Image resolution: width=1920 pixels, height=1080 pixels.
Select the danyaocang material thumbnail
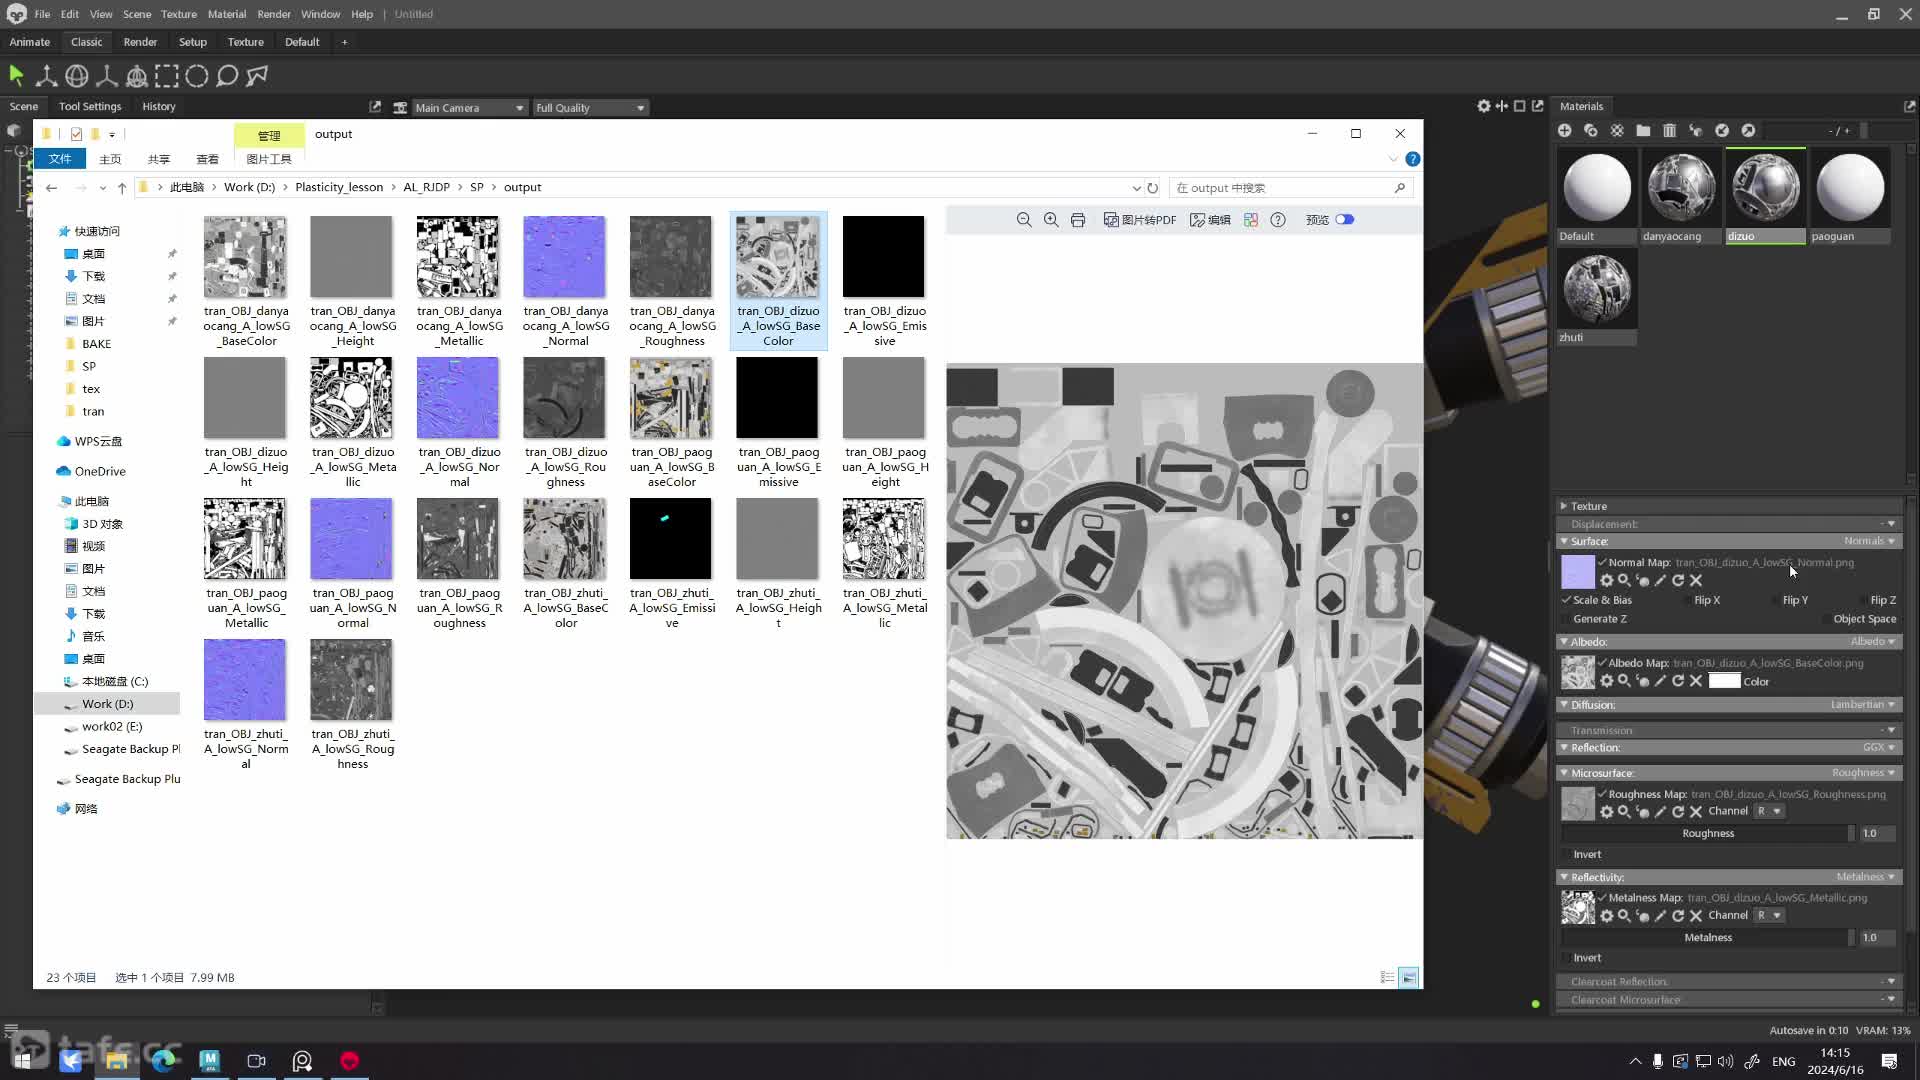pos(1681,196)
